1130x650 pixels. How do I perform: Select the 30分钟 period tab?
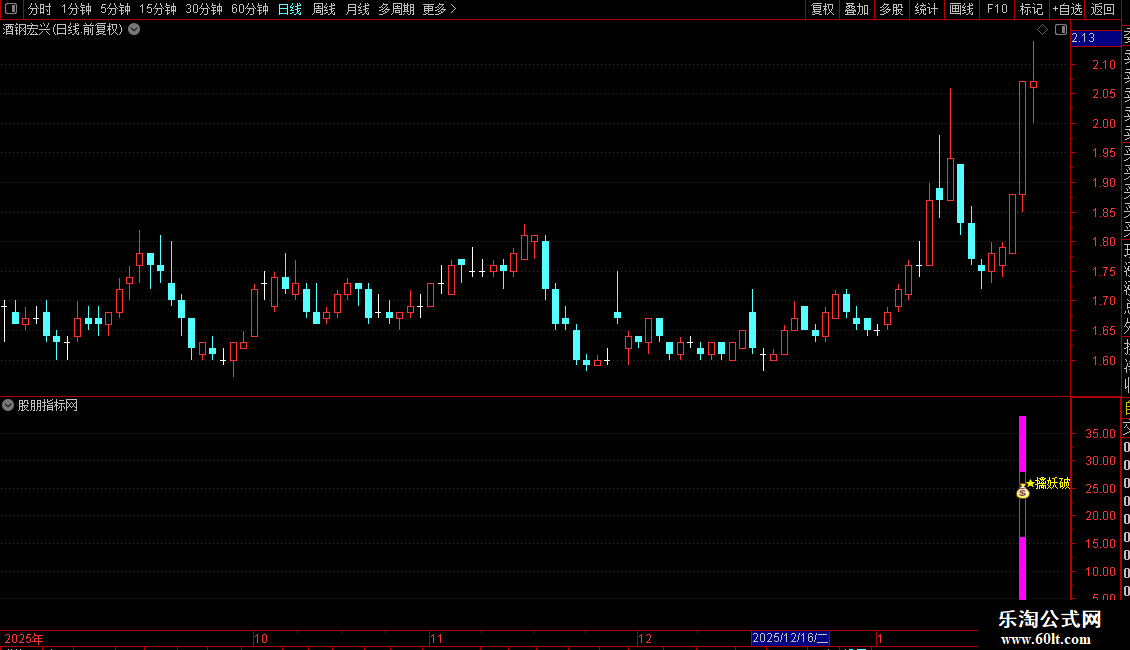point(203,9)
